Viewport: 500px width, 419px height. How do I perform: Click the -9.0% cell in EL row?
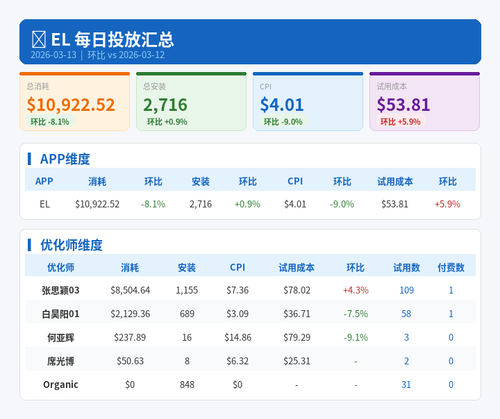342,204
